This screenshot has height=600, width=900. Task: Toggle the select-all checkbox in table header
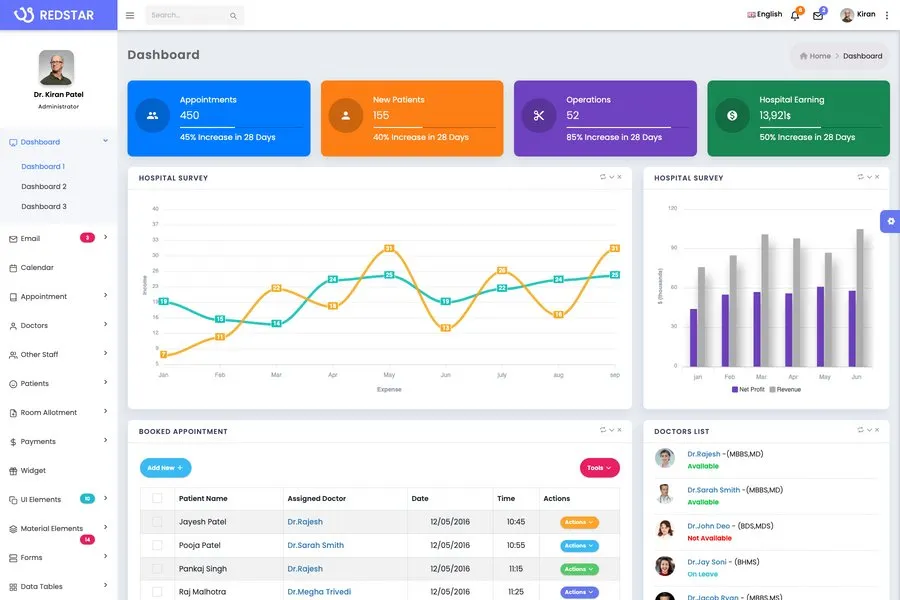tap(157, 498)
